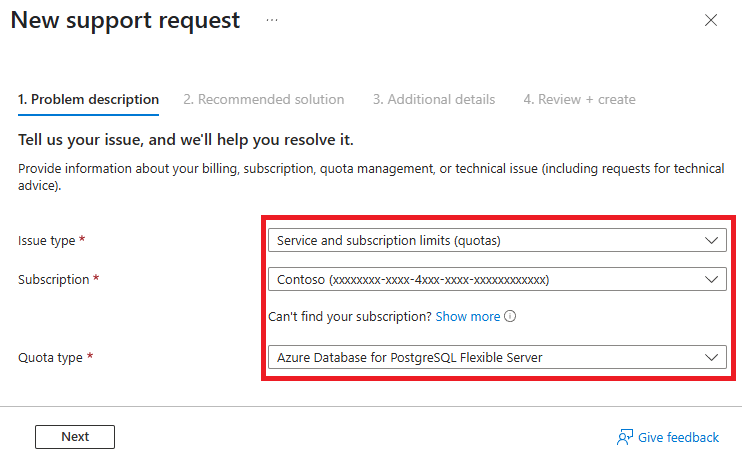
Task: Click Service and subscription limits value
Action: pos(388,240)
